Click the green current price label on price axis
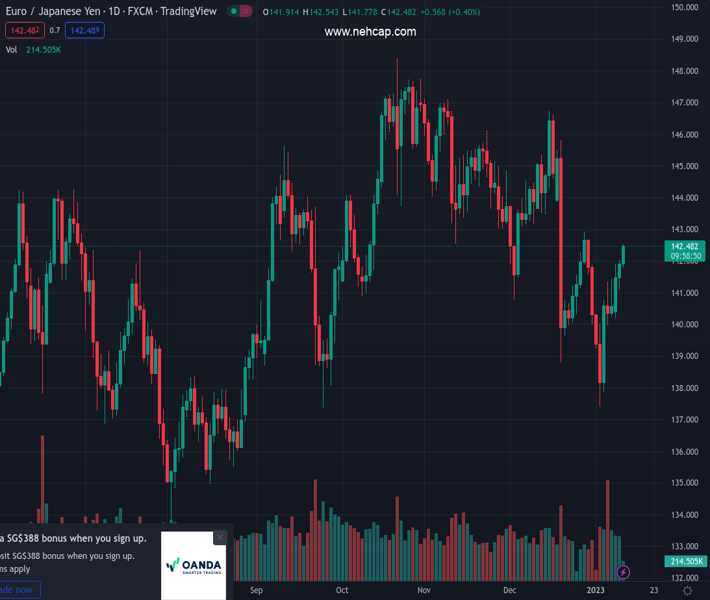This screenshot has height=600, width=710. point(684,246)
